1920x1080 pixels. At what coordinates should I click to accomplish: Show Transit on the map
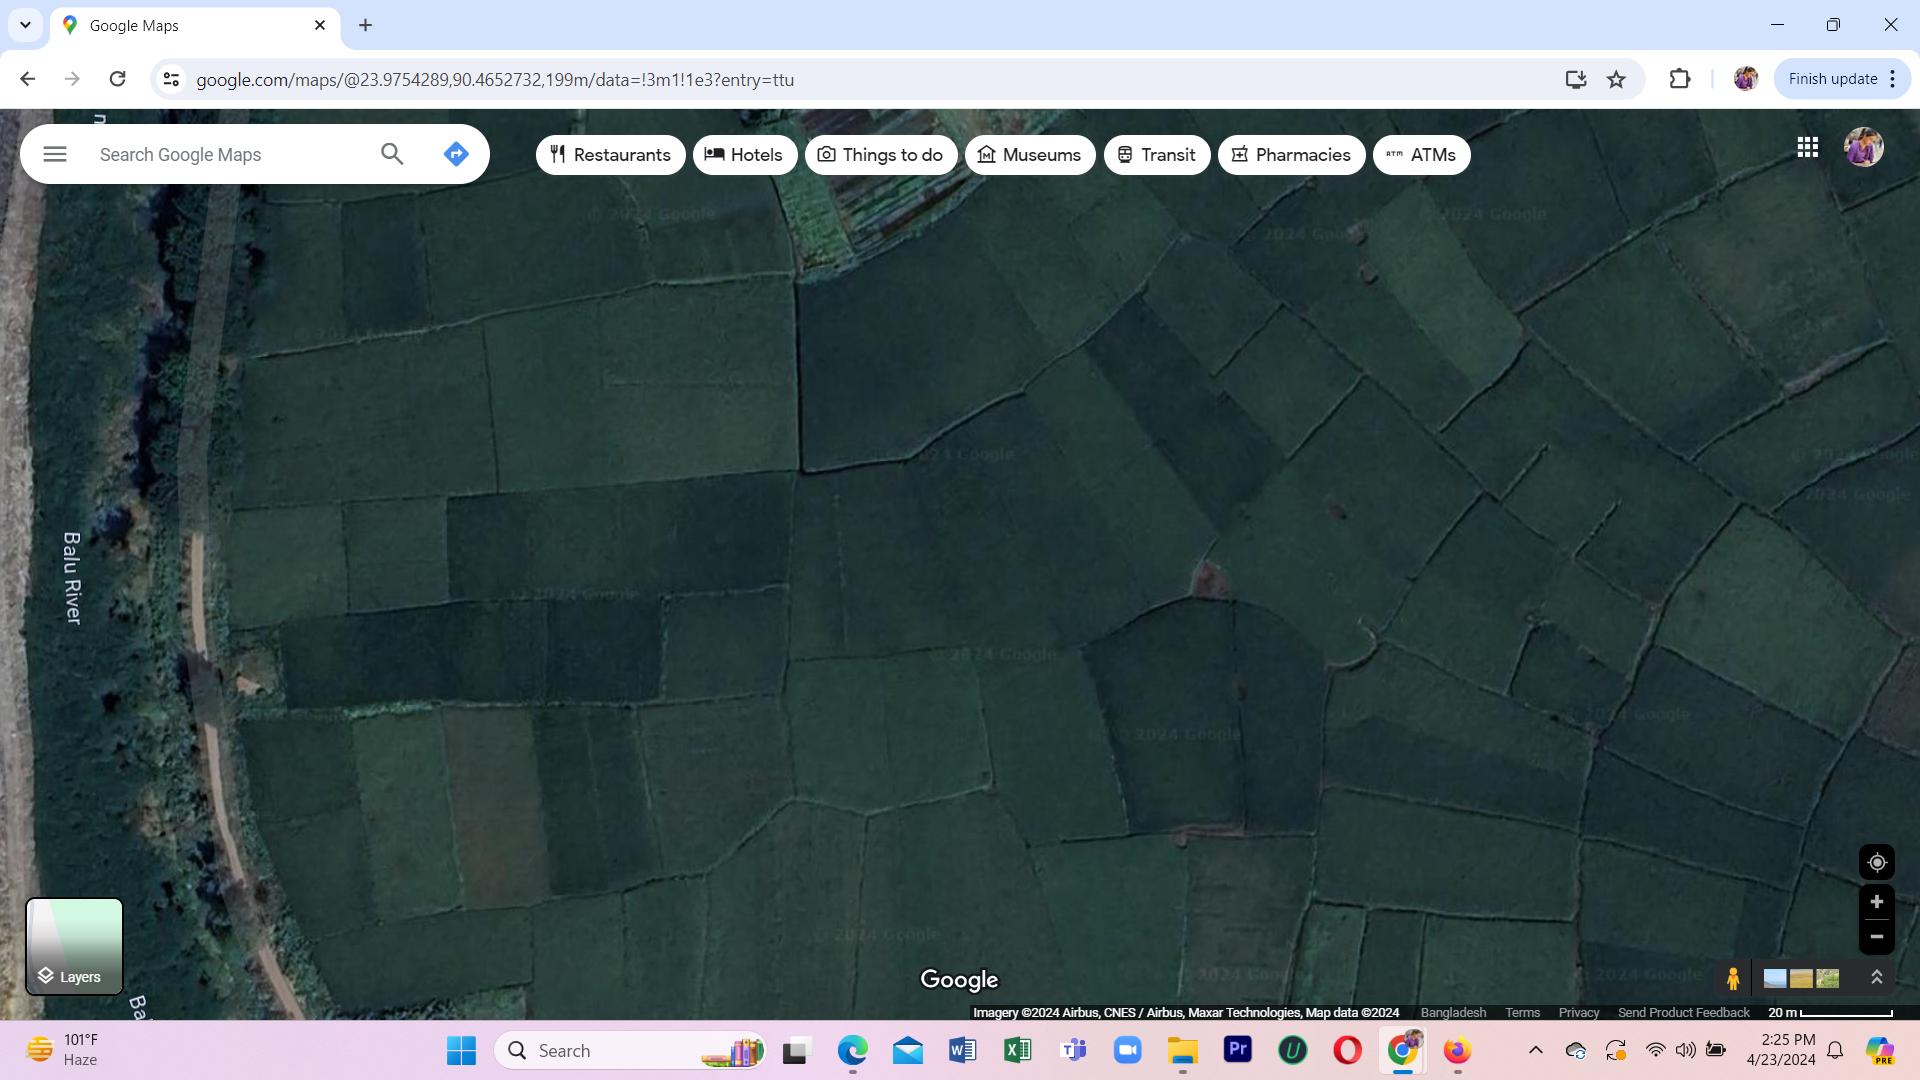(1156, 155)
